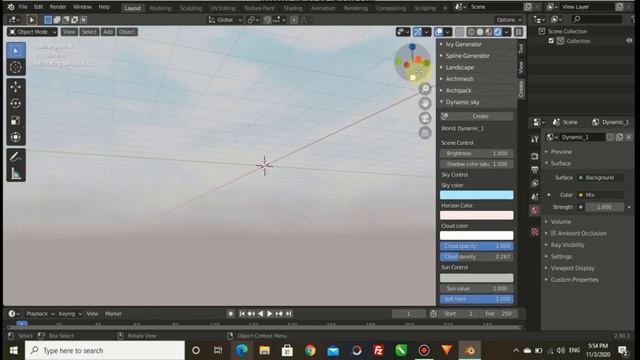The height and width of the screenshot is (360, 640).
Task: Open the Object Mode dropdown
Action: tap(33, 32)
